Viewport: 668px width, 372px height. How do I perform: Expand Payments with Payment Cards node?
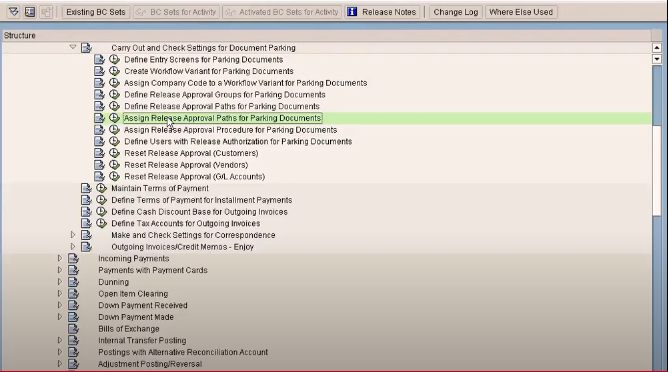[x=60, y=270]
